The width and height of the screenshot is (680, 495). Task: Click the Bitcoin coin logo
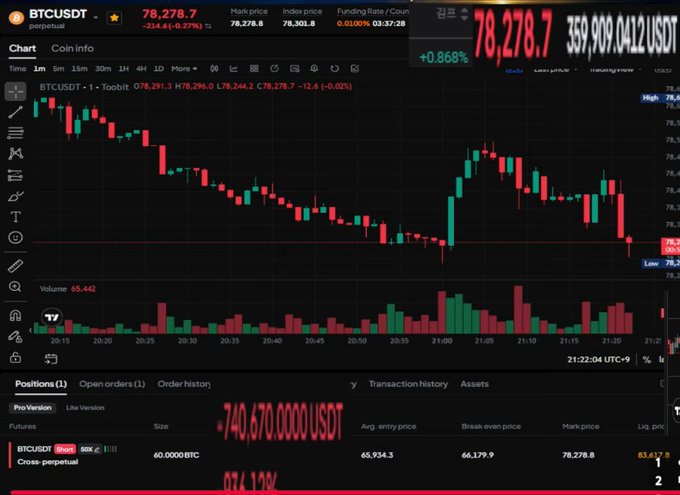point(16,18)
